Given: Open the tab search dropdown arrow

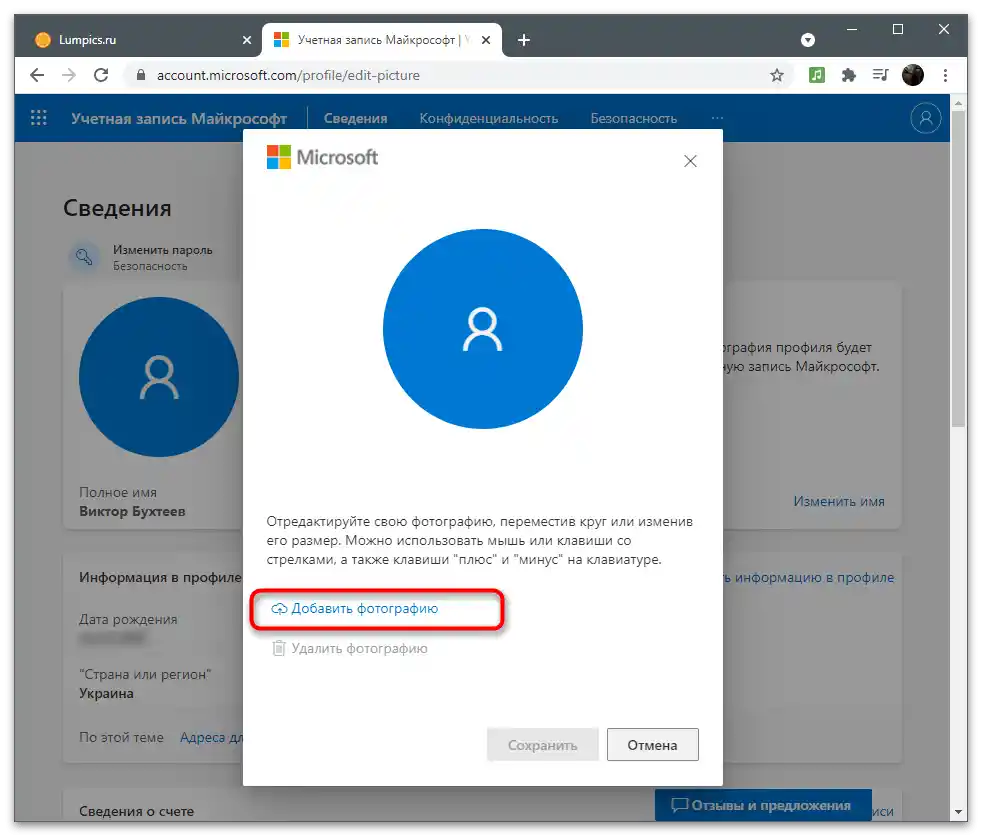Looking at the screenshot, I should coord(808,40).
